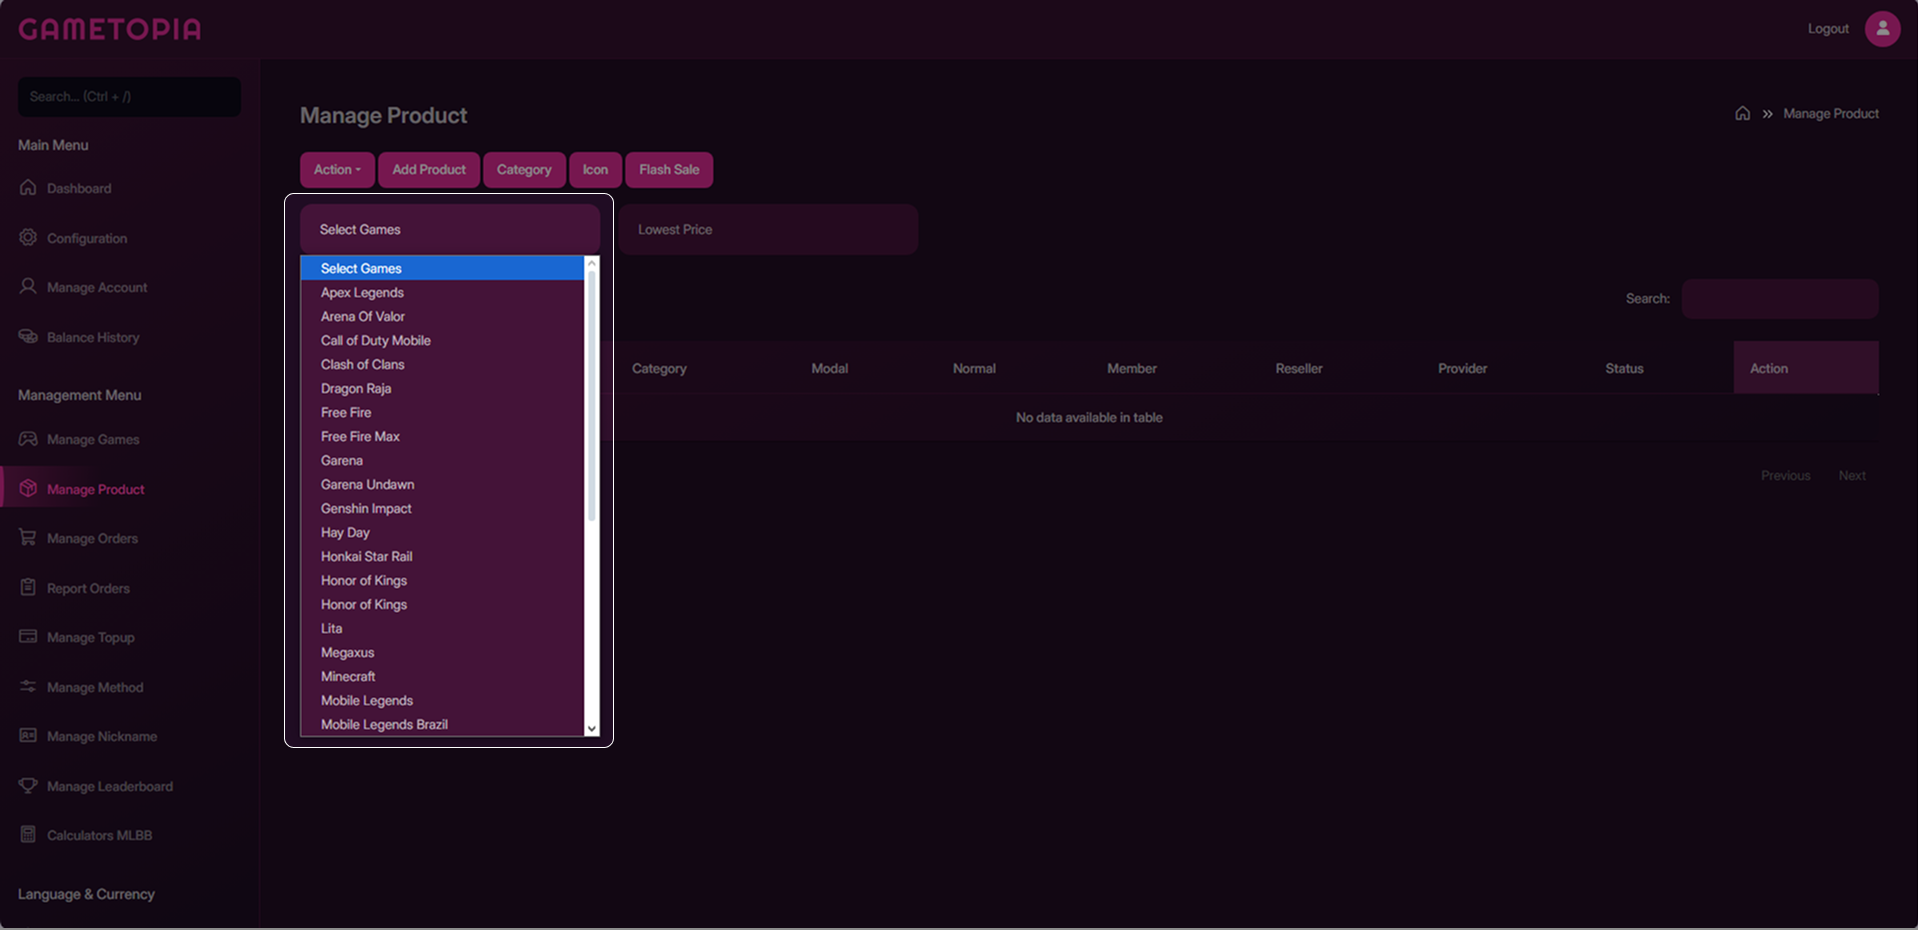The height and width of the screenshot is (930, 1918).
Task: Select Hay Day from games list
Action: (x=442, y=532)
